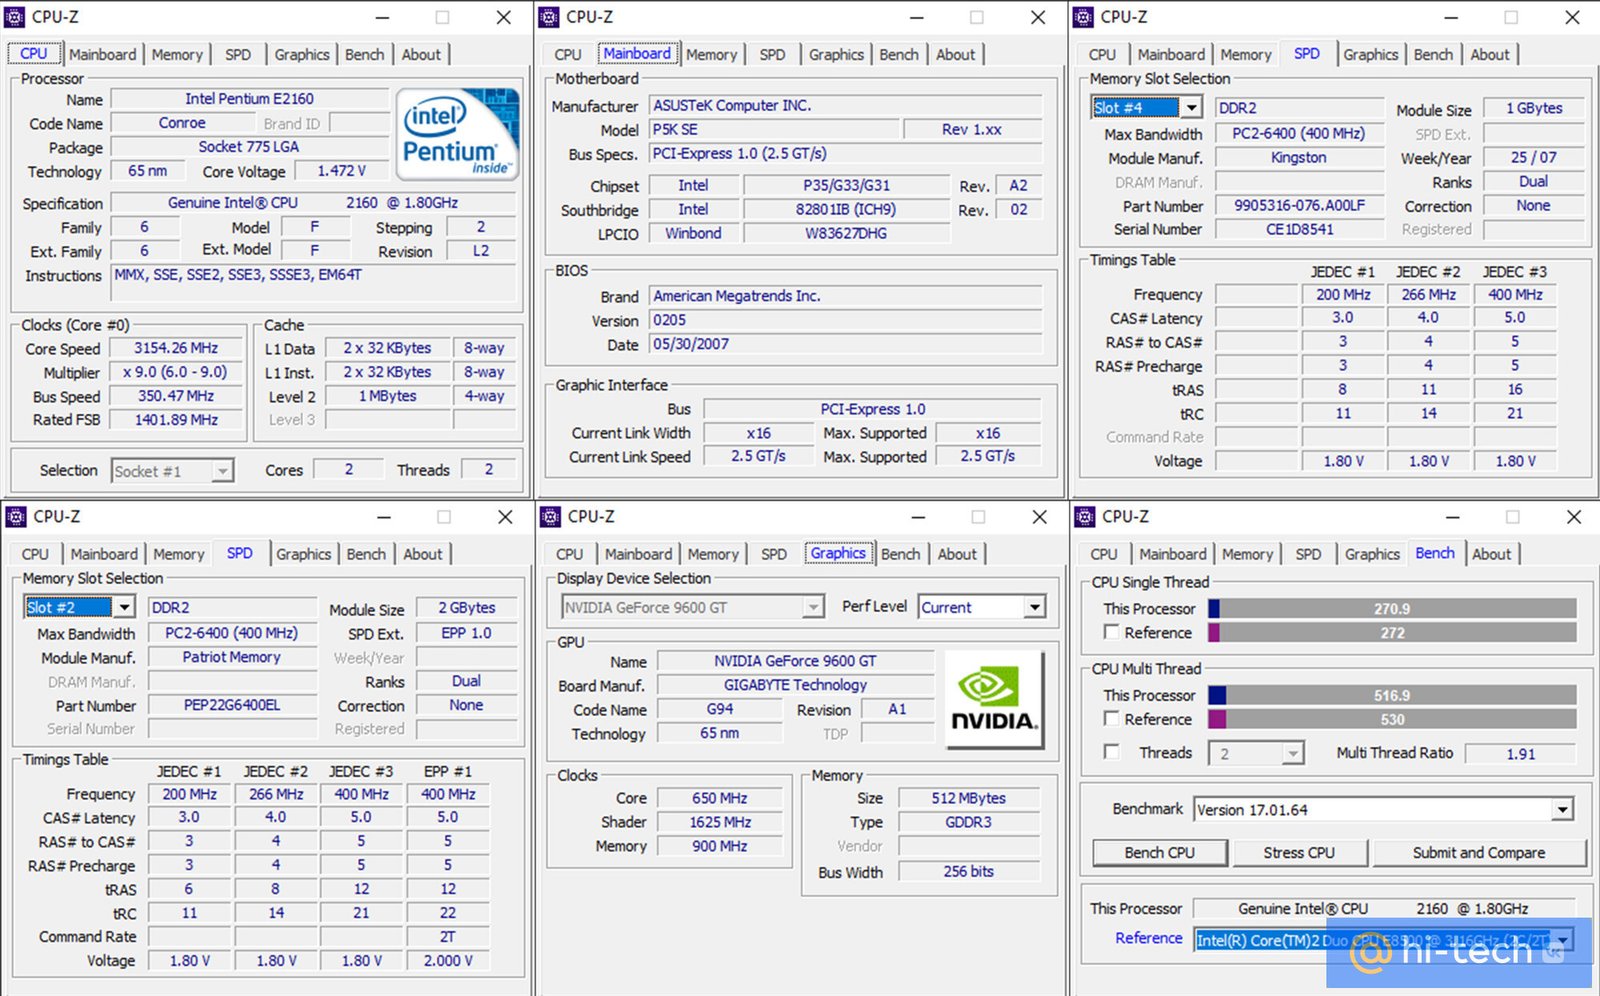Open the Memory tab in the Mainboard window
1600x996 pixels.
pyautogui.click(x=712, y=55)
